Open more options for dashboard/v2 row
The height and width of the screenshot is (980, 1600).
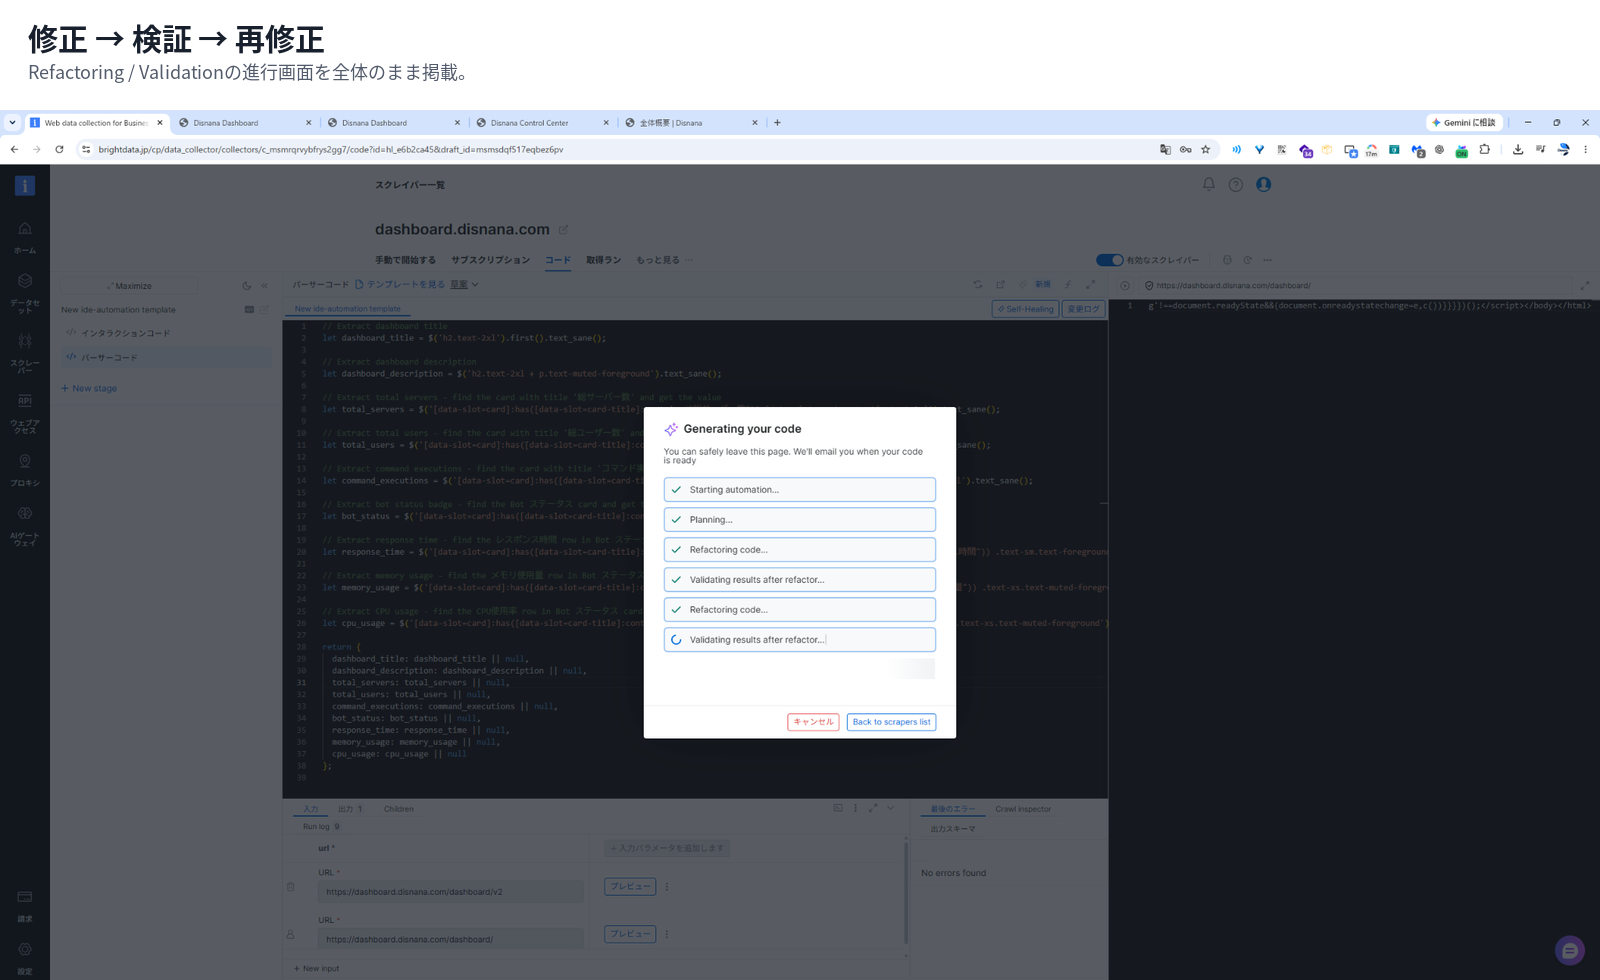tap(667, 887)
